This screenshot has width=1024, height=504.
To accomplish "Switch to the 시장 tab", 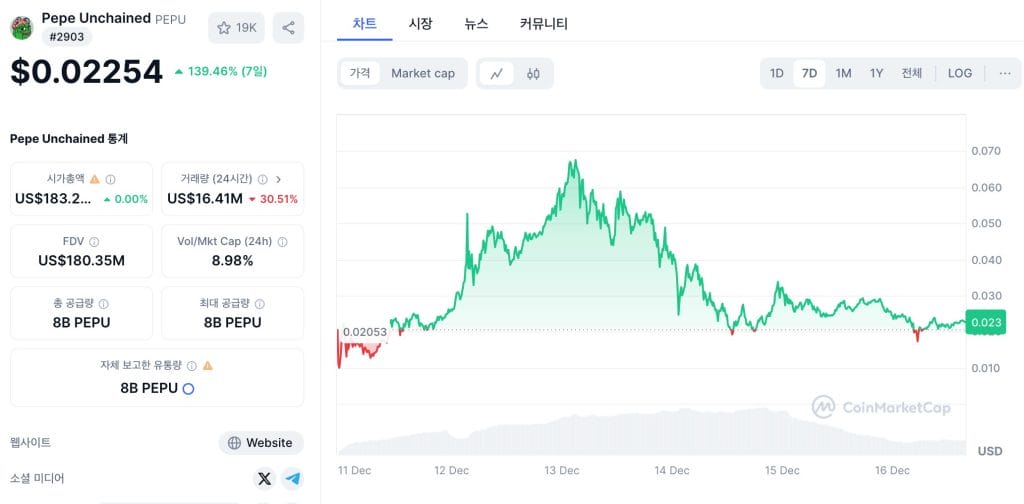I will point(421,24).
